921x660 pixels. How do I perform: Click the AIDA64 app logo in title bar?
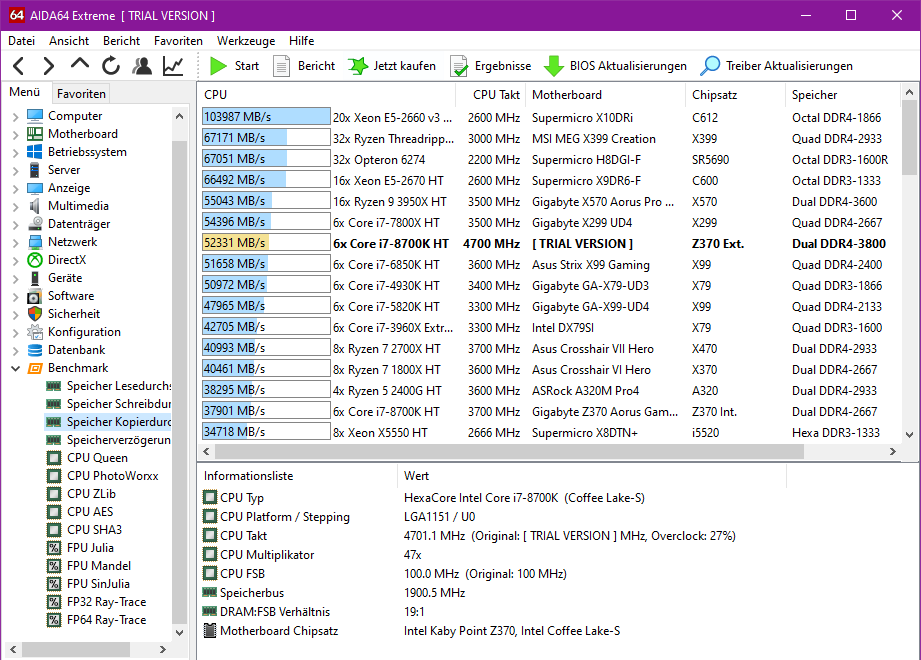16,15
